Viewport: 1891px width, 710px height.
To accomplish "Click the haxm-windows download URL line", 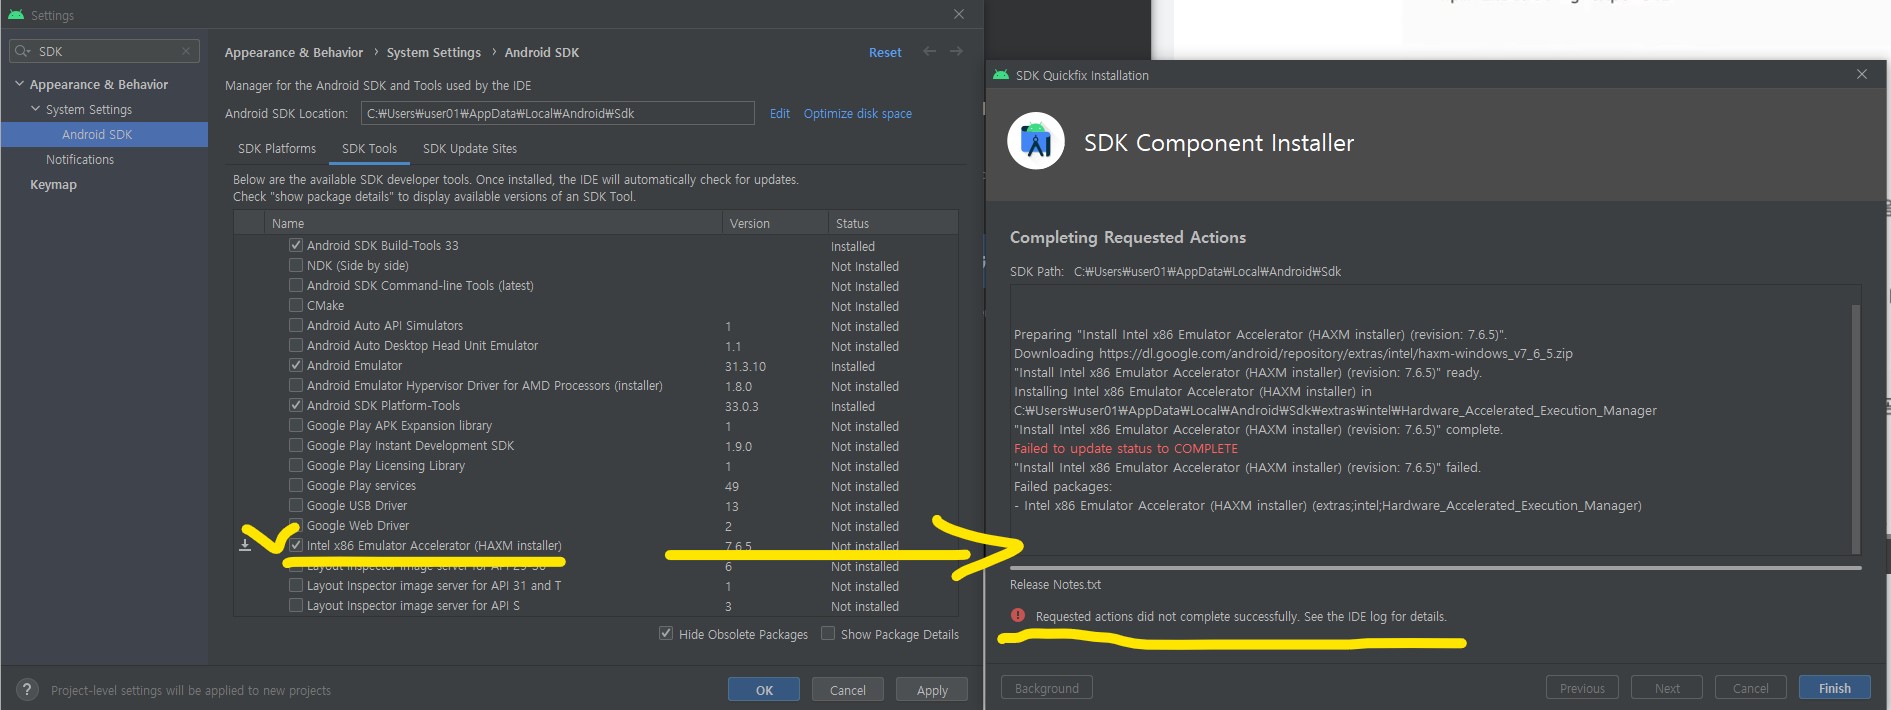I will (1293, 353).
